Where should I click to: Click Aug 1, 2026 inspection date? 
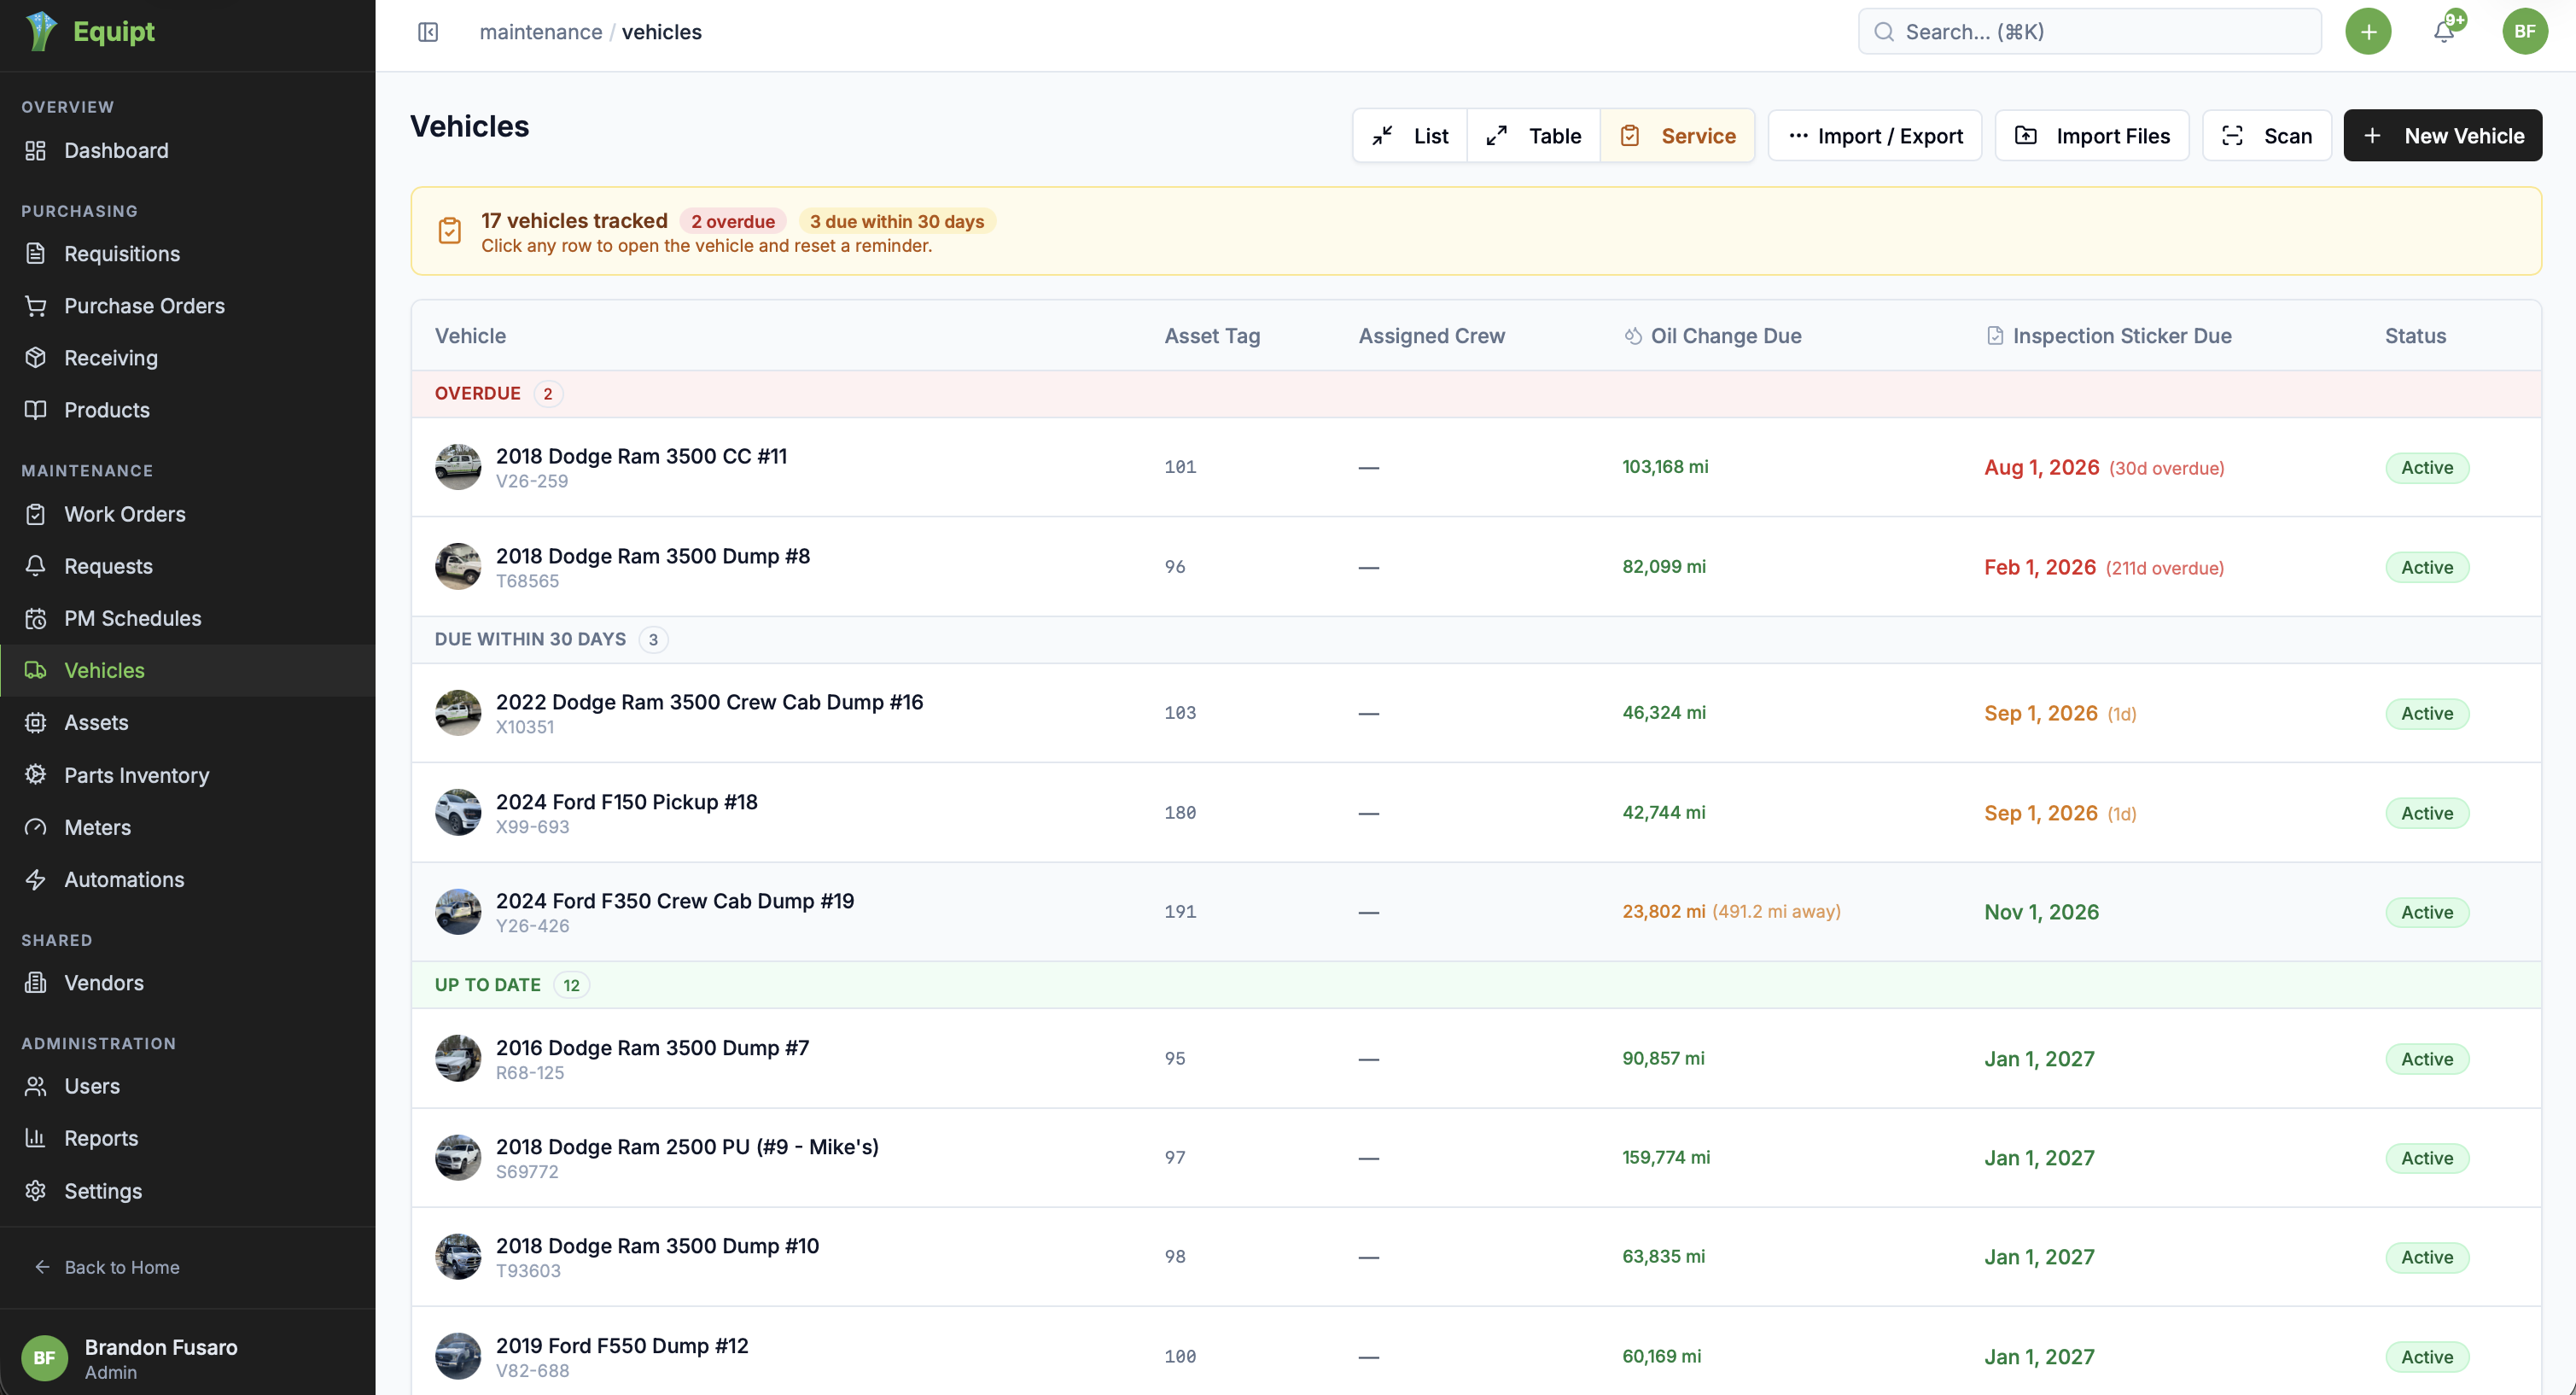pos(2041,468)
